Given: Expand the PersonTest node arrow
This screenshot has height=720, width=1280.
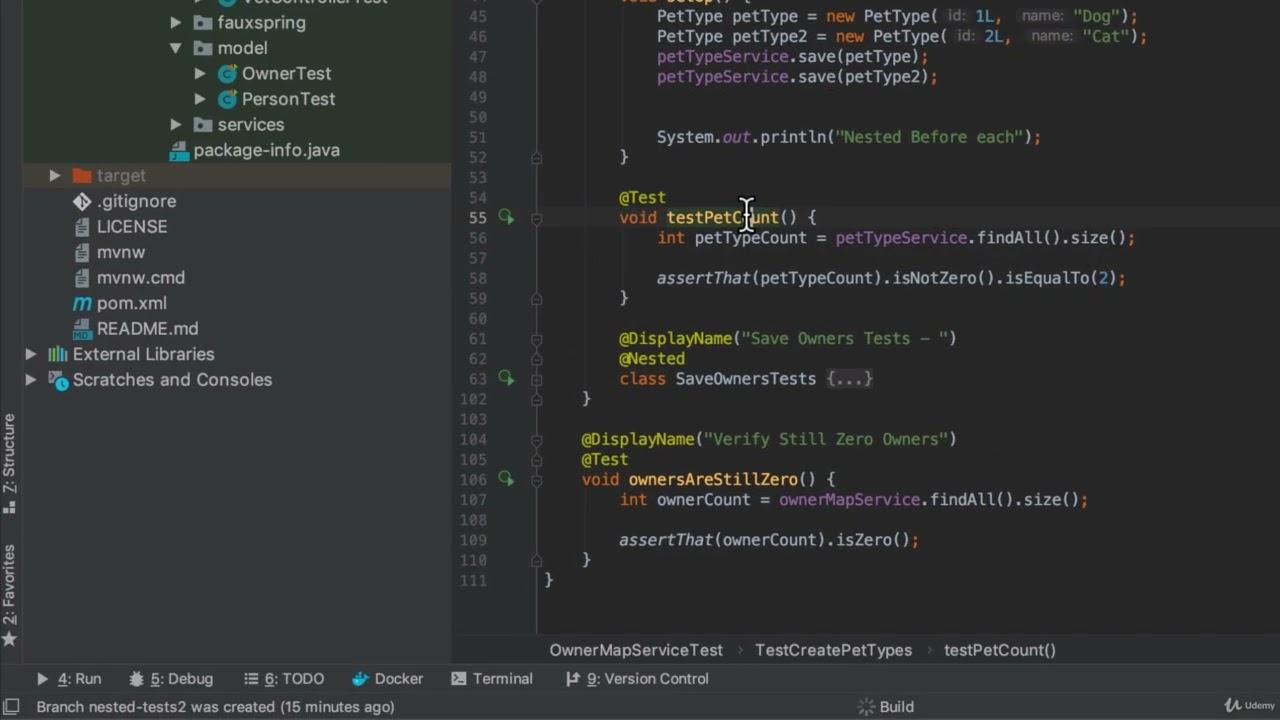Looking at the screenshot, I should [200, 99].
